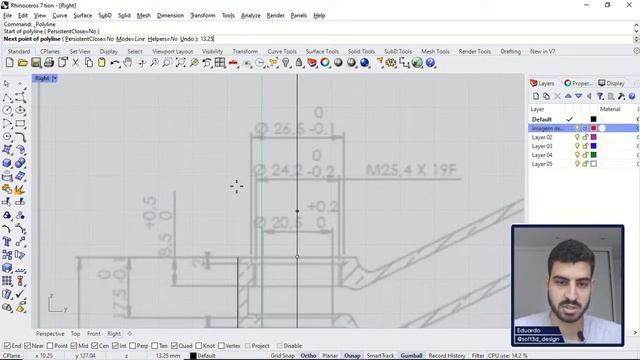Select the pointer arrow tool in sidebar
This screenshot has height=360, width=640.
click(x=7, y=84)
